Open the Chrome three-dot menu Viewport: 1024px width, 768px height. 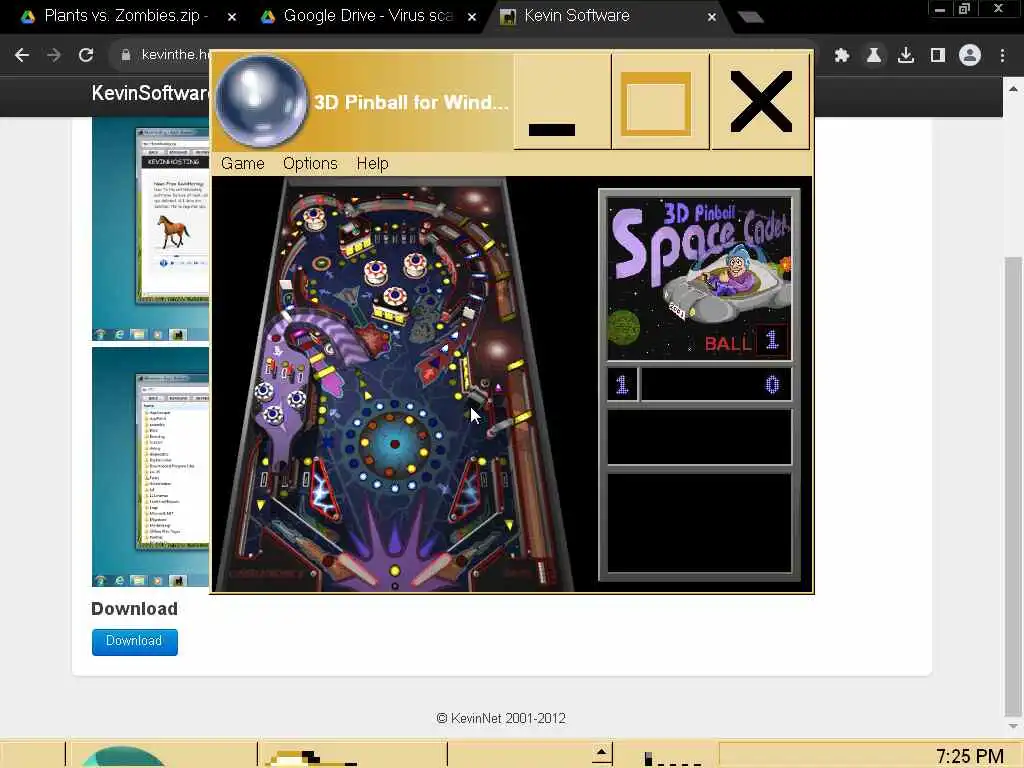(1002, 56)
